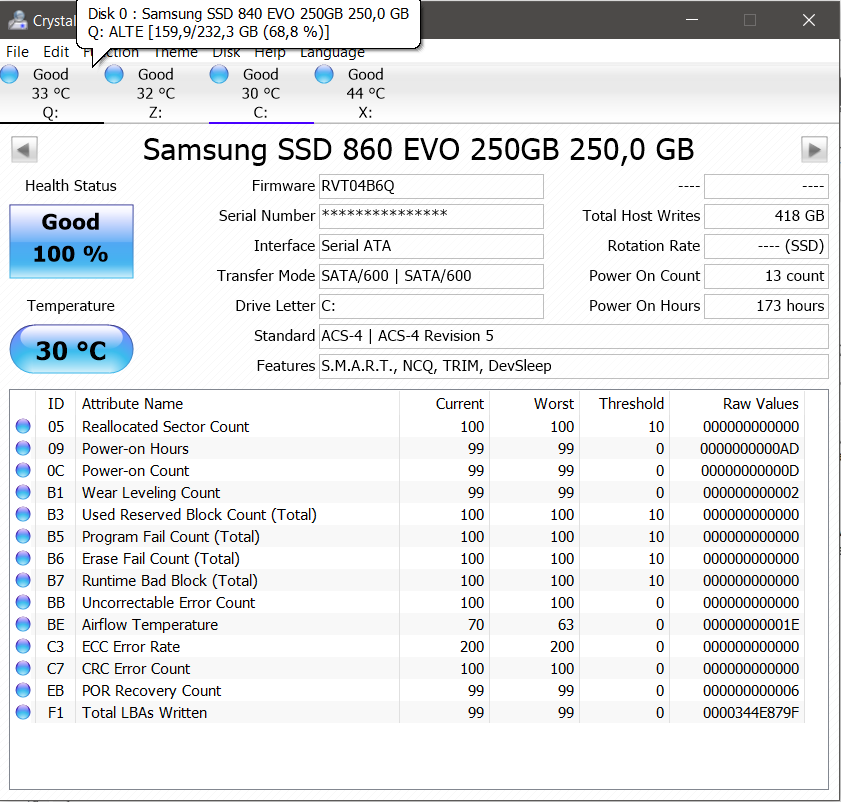841x802 pixels.
Task: Click the 30 °C temperature button
Action: (x=71, y=349)
